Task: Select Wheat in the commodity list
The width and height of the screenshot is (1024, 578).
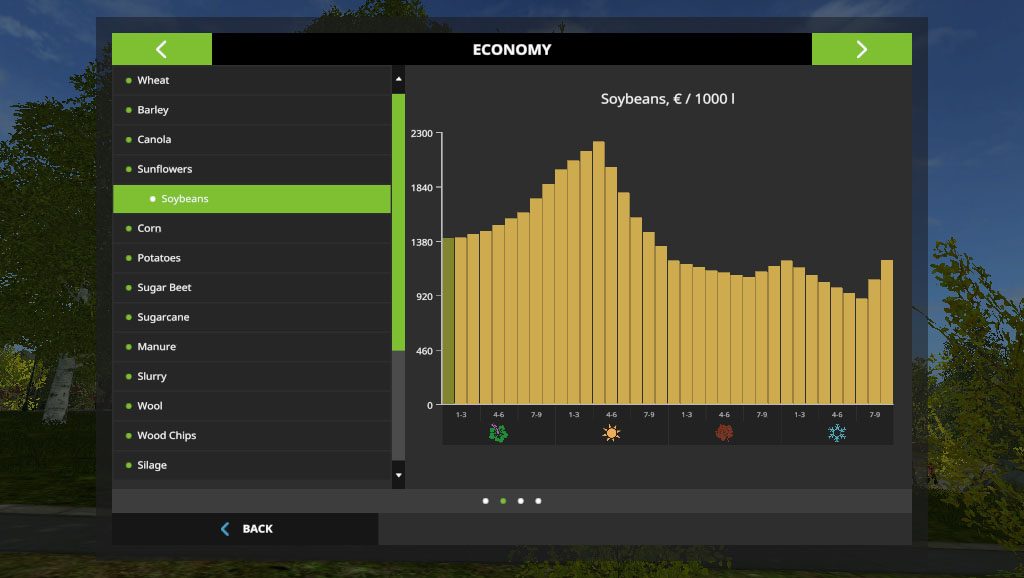Action: 153,80
